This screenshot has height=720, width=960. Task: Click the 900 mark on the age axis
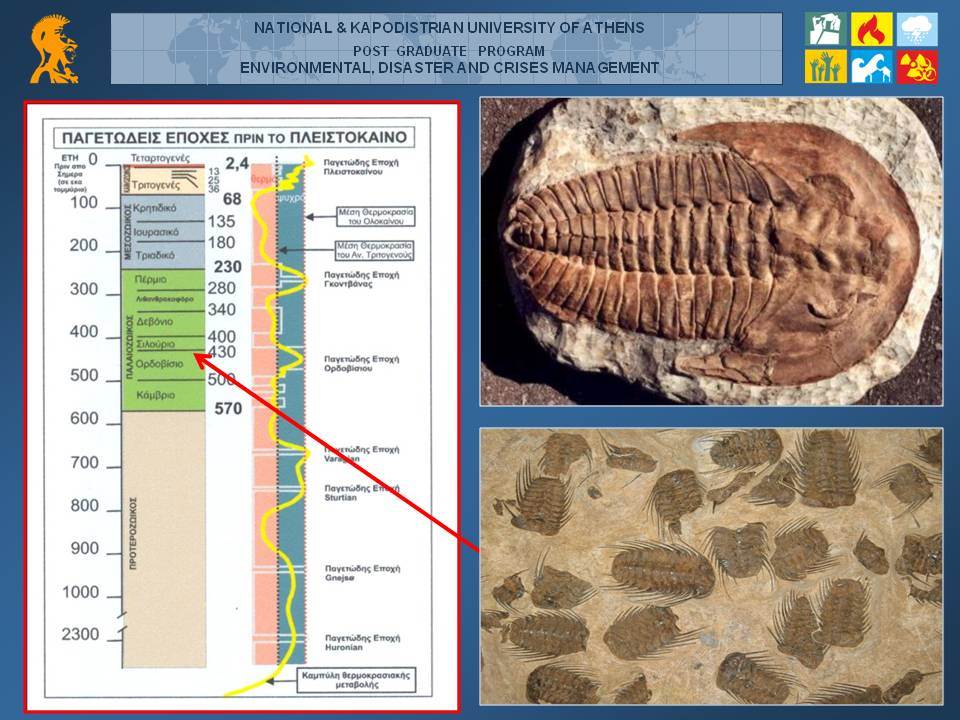84,548
